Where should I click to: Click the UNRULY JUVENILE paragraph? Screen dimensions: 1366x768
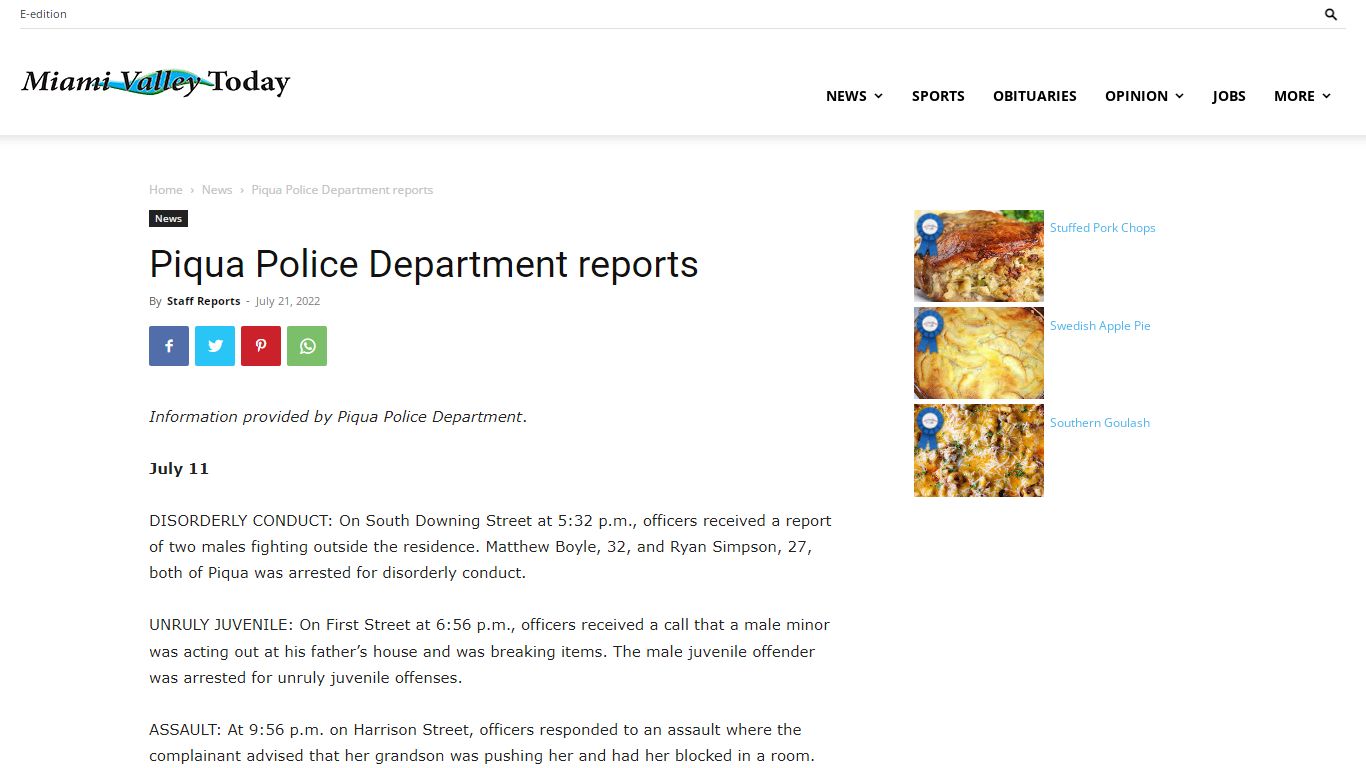tap(490, 651)
